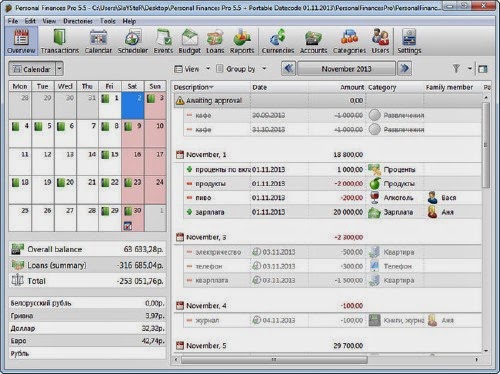
Task: Sort by the Family member column header
Action: tap(452, 87)
